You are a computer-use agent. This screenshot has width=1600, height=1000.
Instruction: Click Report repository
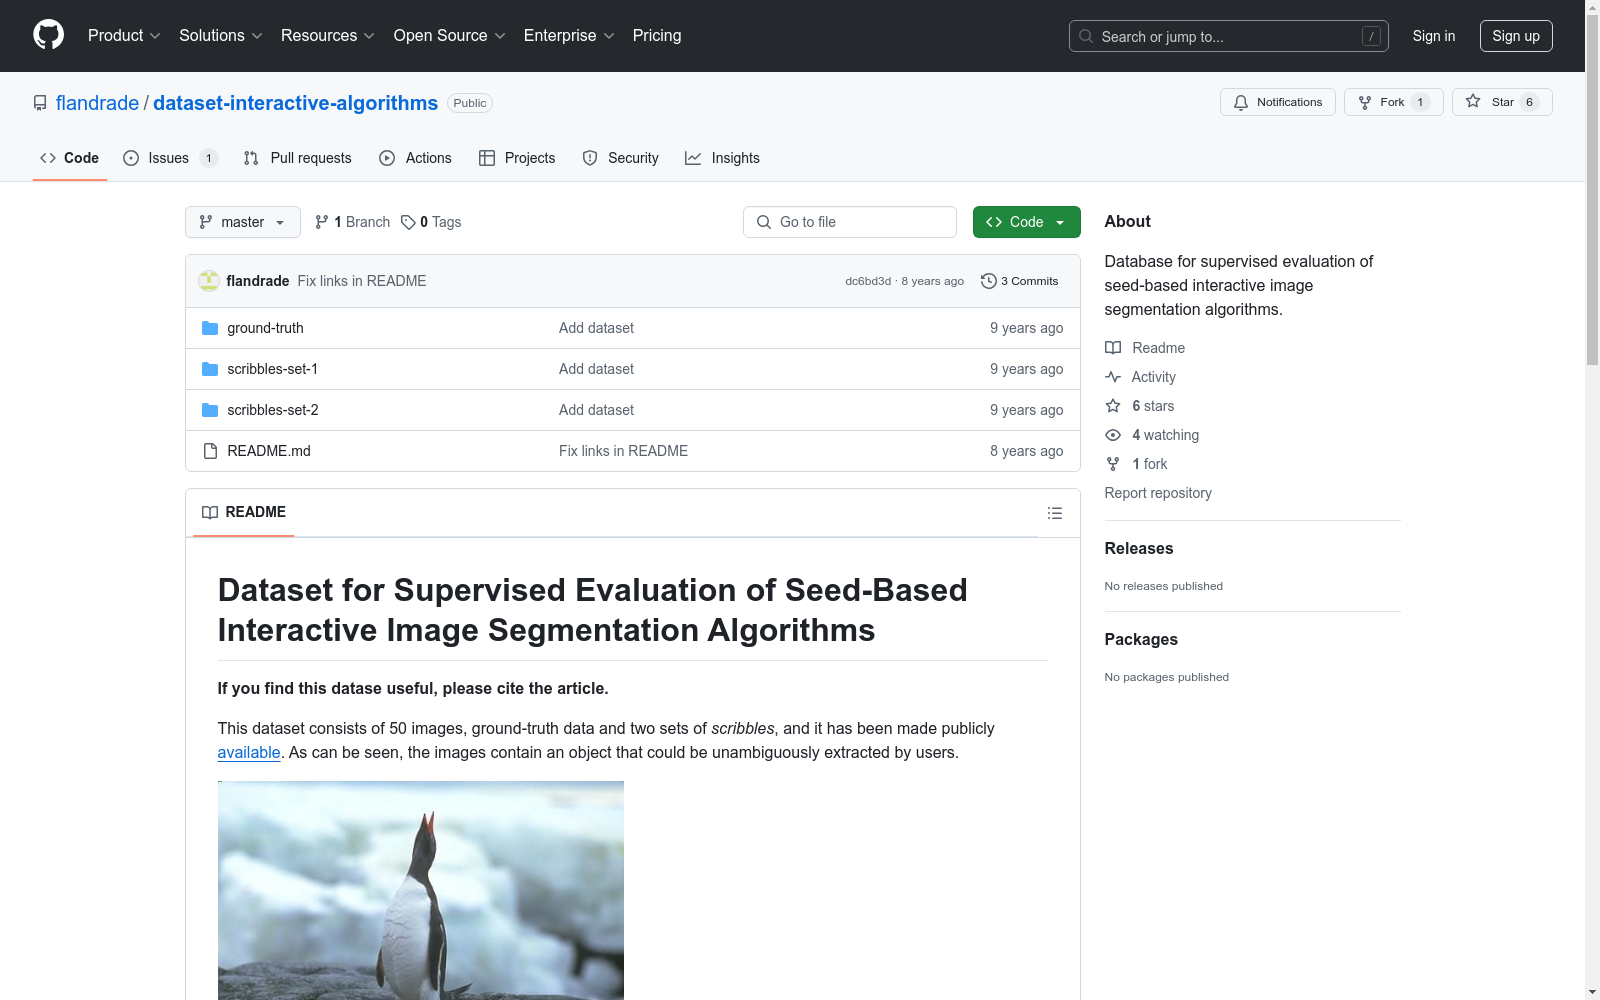click(x=1157, y=492)
